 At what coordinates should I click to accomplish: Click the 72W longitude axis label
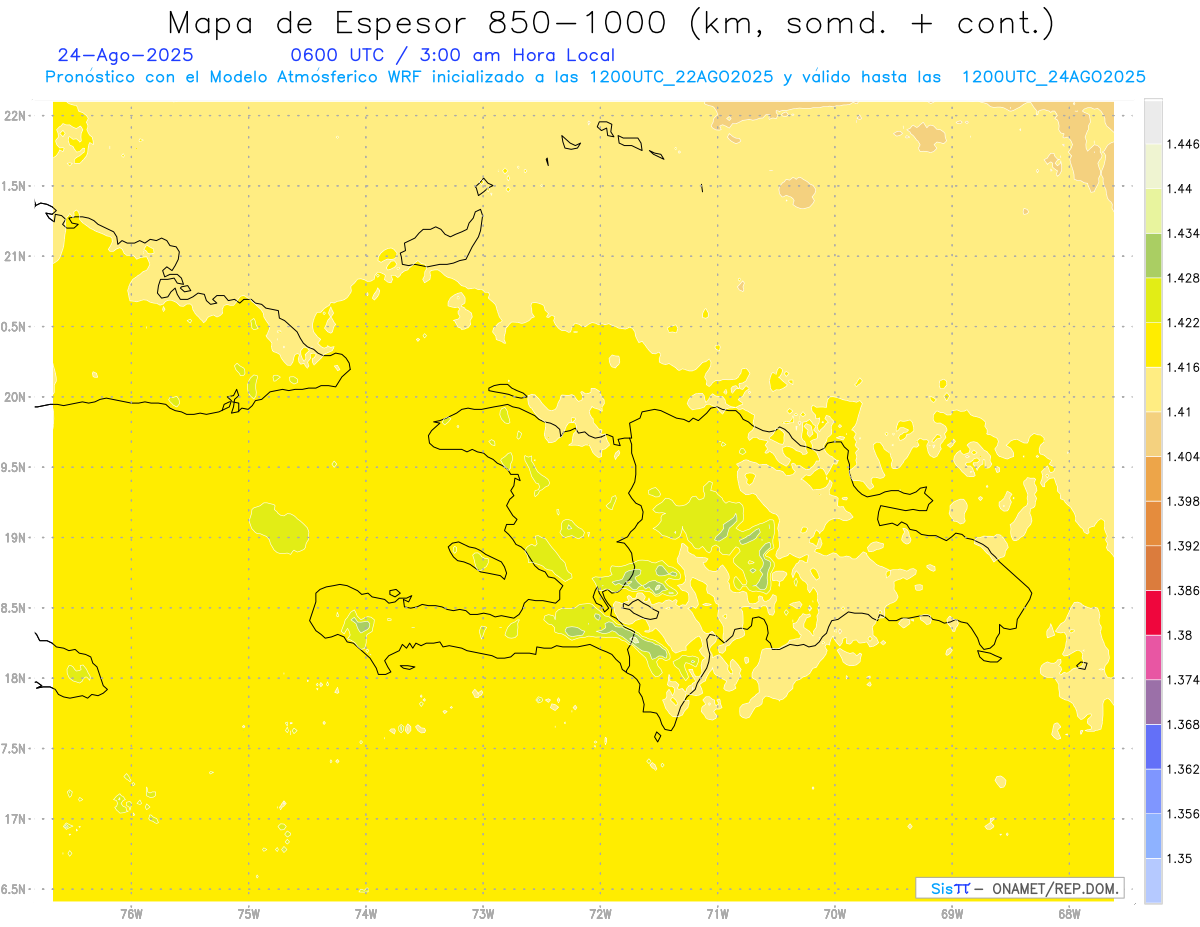600,914
